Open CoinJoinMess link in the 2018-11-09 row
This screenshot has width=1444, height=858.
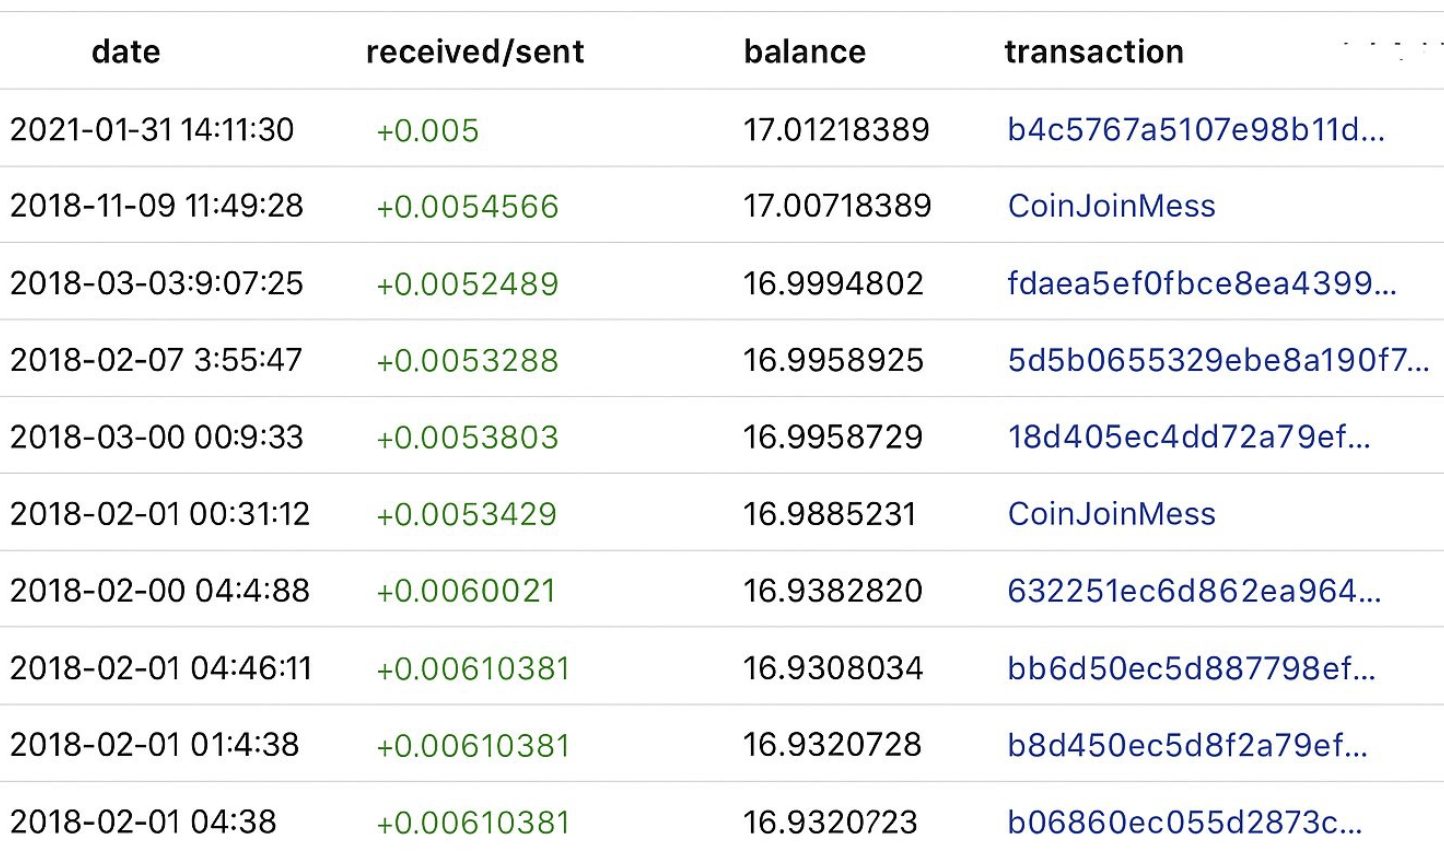click(1111, 206)
